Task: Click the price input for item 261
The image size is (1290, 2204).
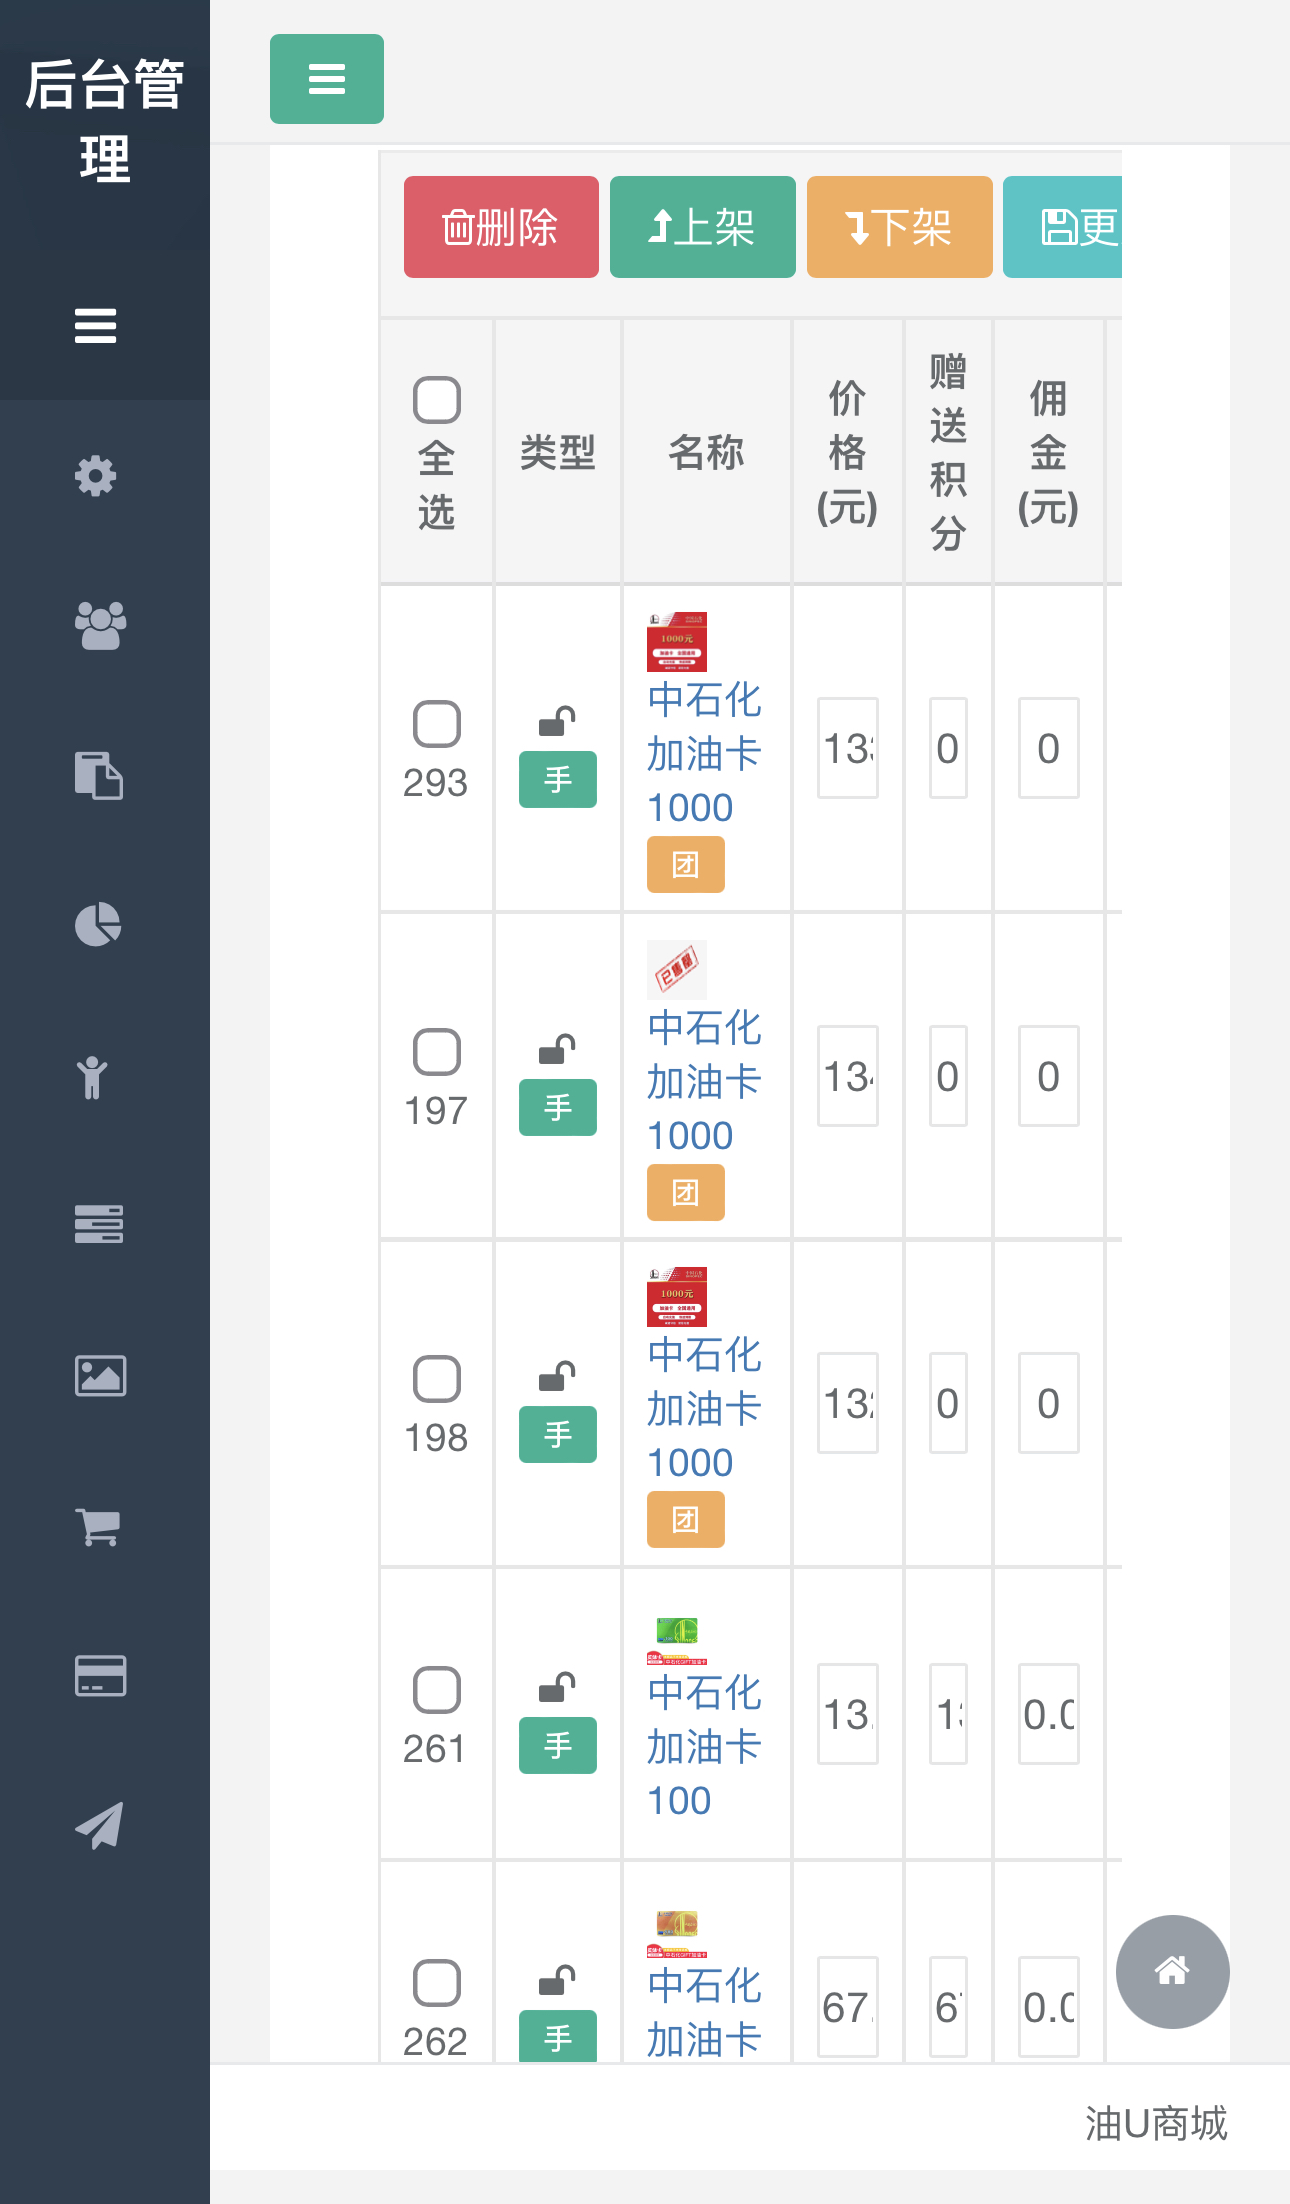Action: 846,1715
